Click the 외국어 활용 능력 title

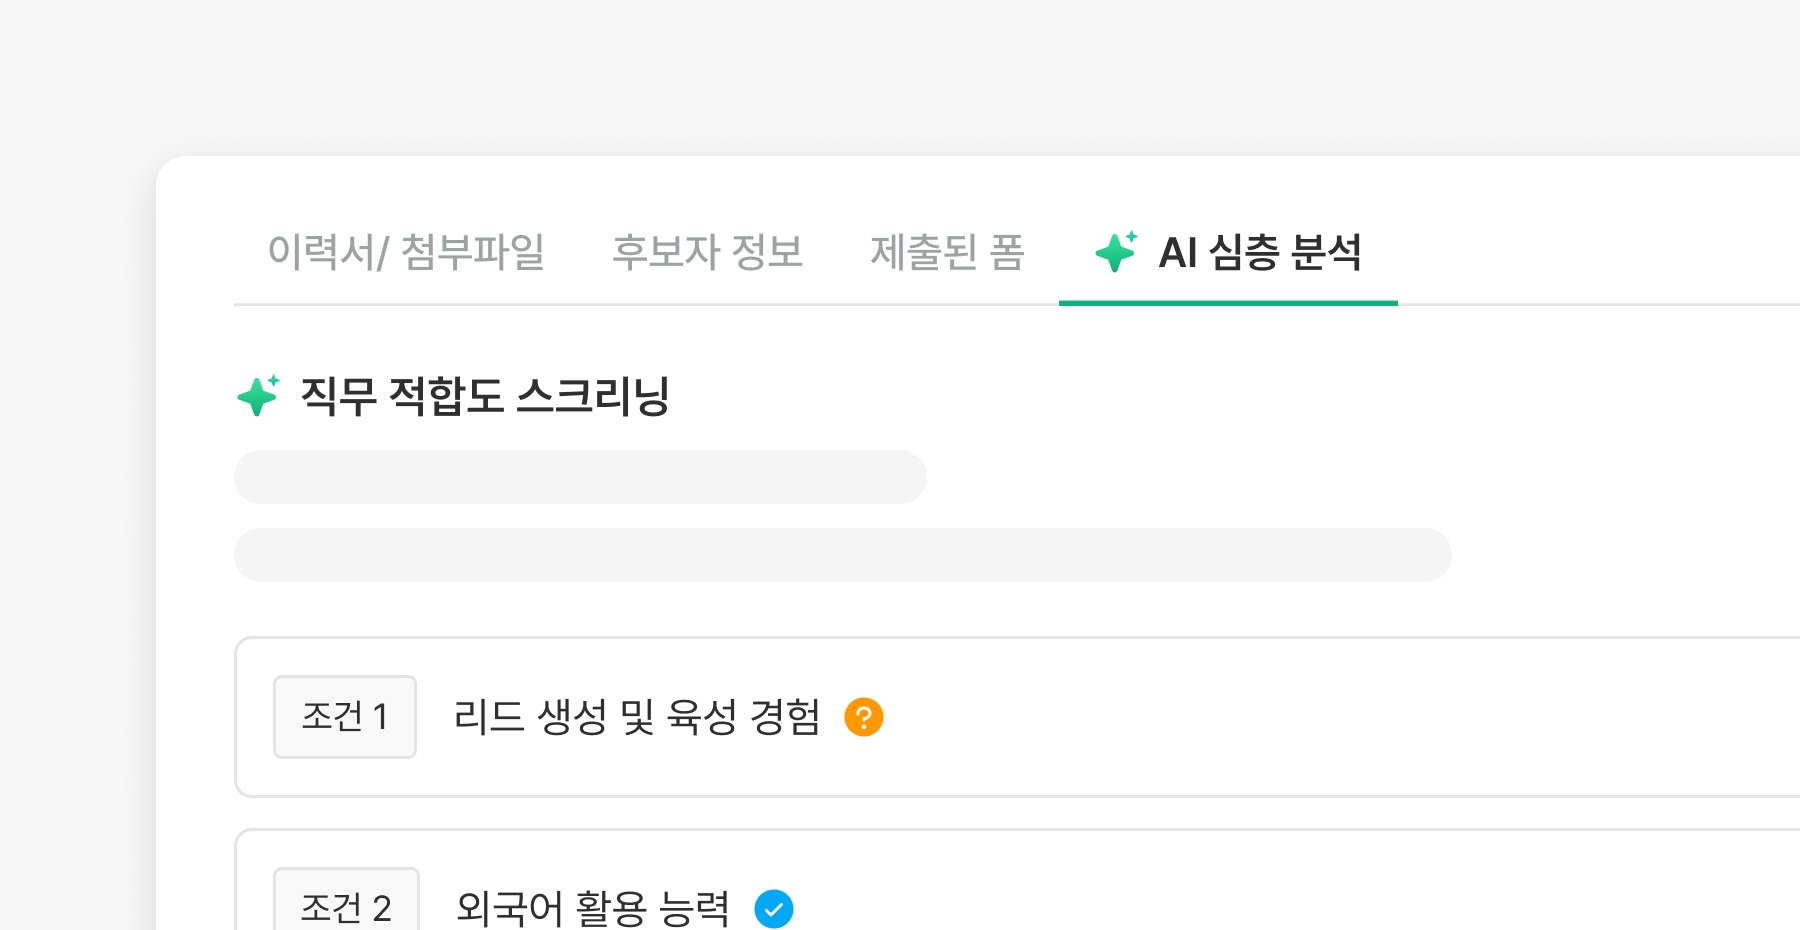tap(592, 909)
